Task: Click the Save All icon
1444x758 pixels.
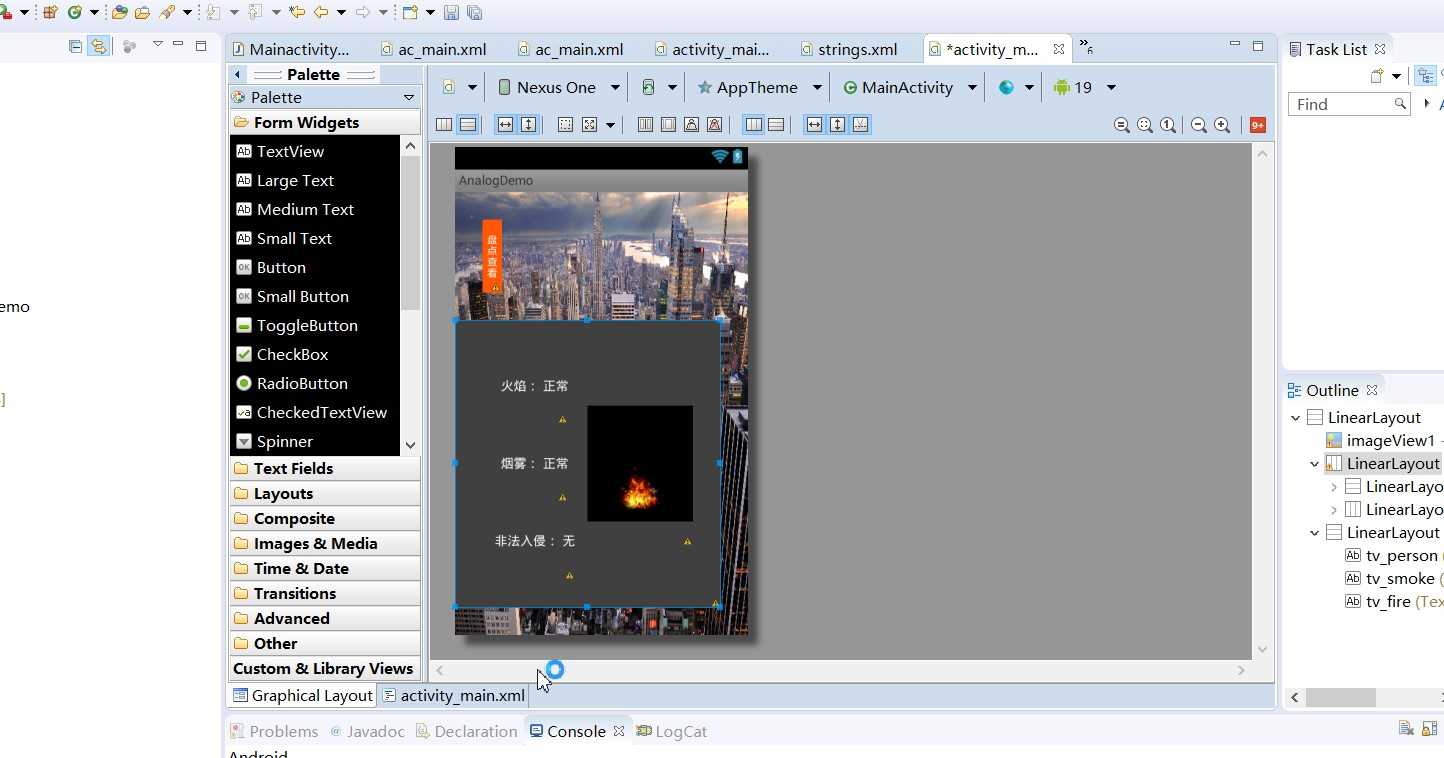Action: pos(475,13)
